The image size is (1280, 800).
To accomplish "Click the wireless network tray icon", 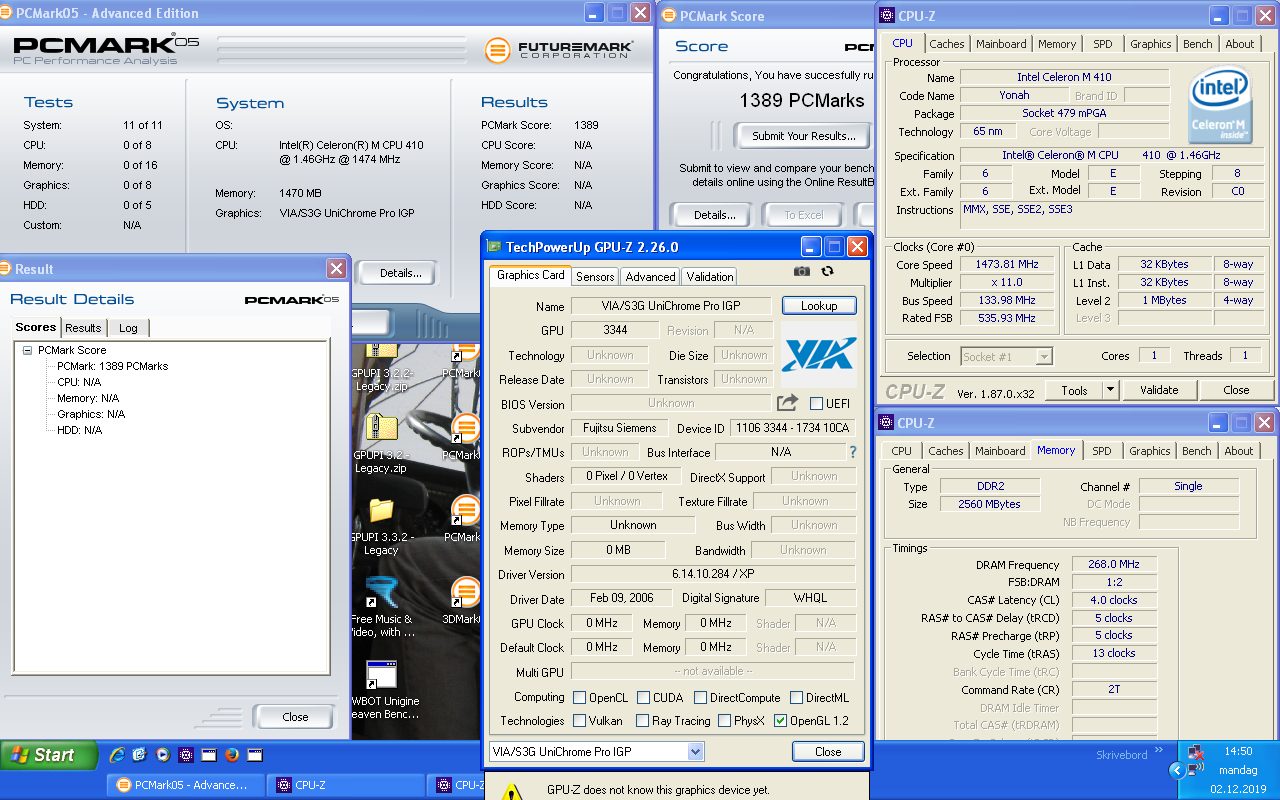I will pos(1195,770).
